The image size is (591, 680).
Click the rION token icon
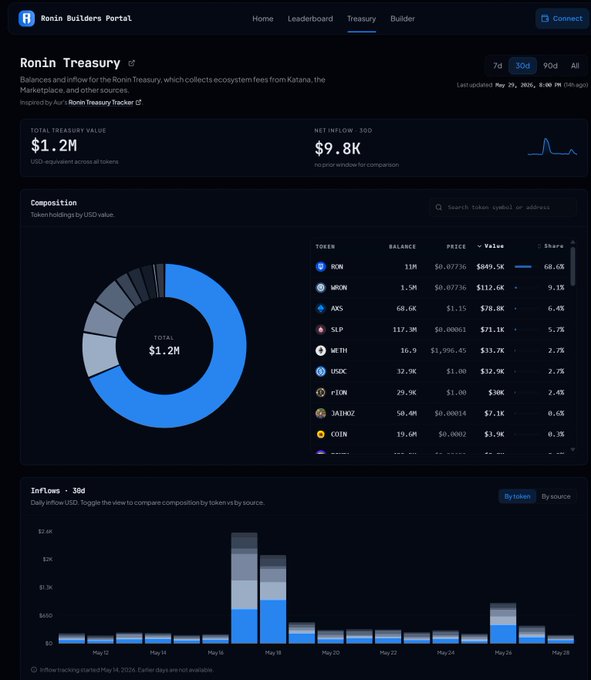click(320, 392)
